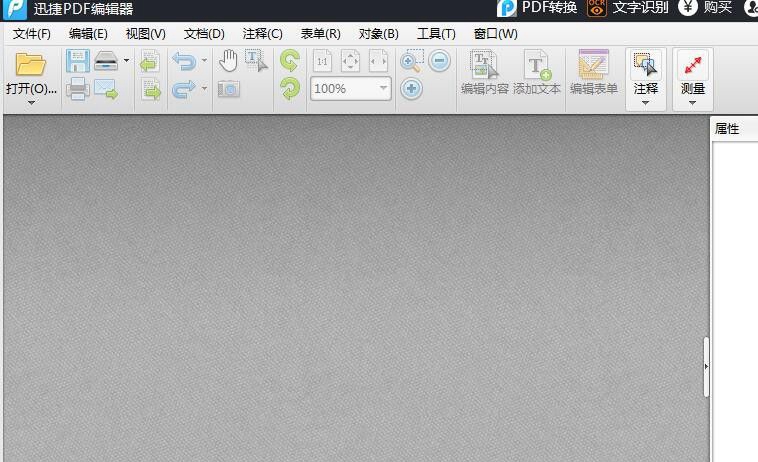Expand the Annotation (注释) dropdown arrow
This screenshot has width=758, height=462.
[x=645, y=103]
